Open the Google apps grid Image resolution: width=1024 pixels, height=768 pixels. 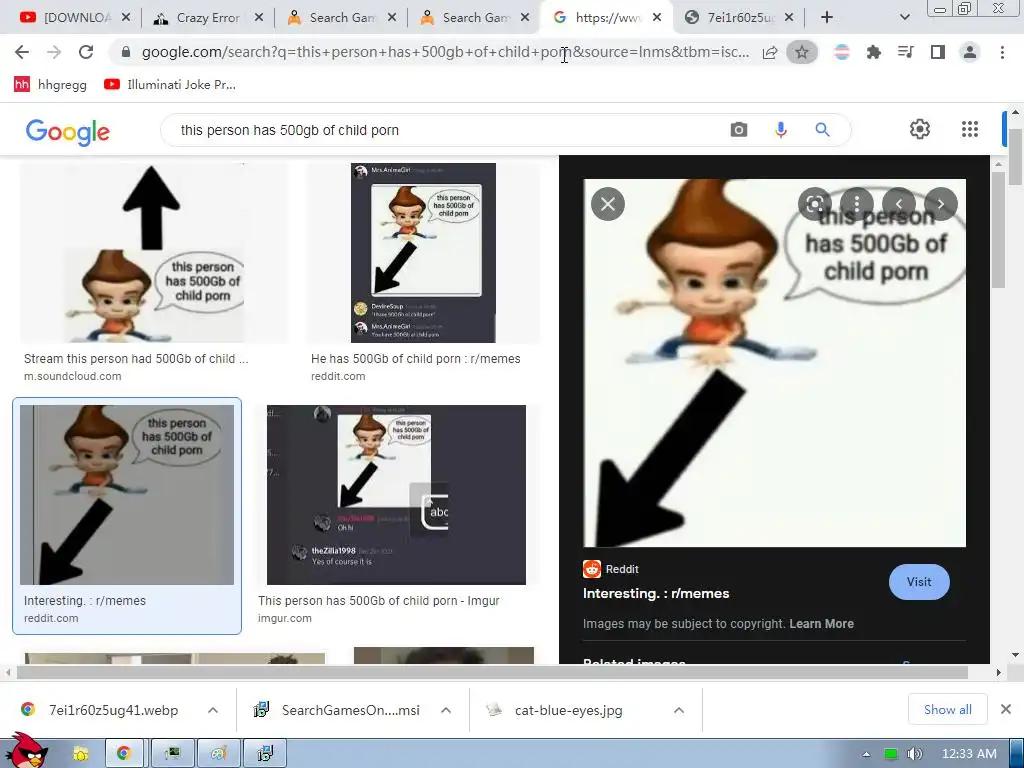(x=970, y=129)
